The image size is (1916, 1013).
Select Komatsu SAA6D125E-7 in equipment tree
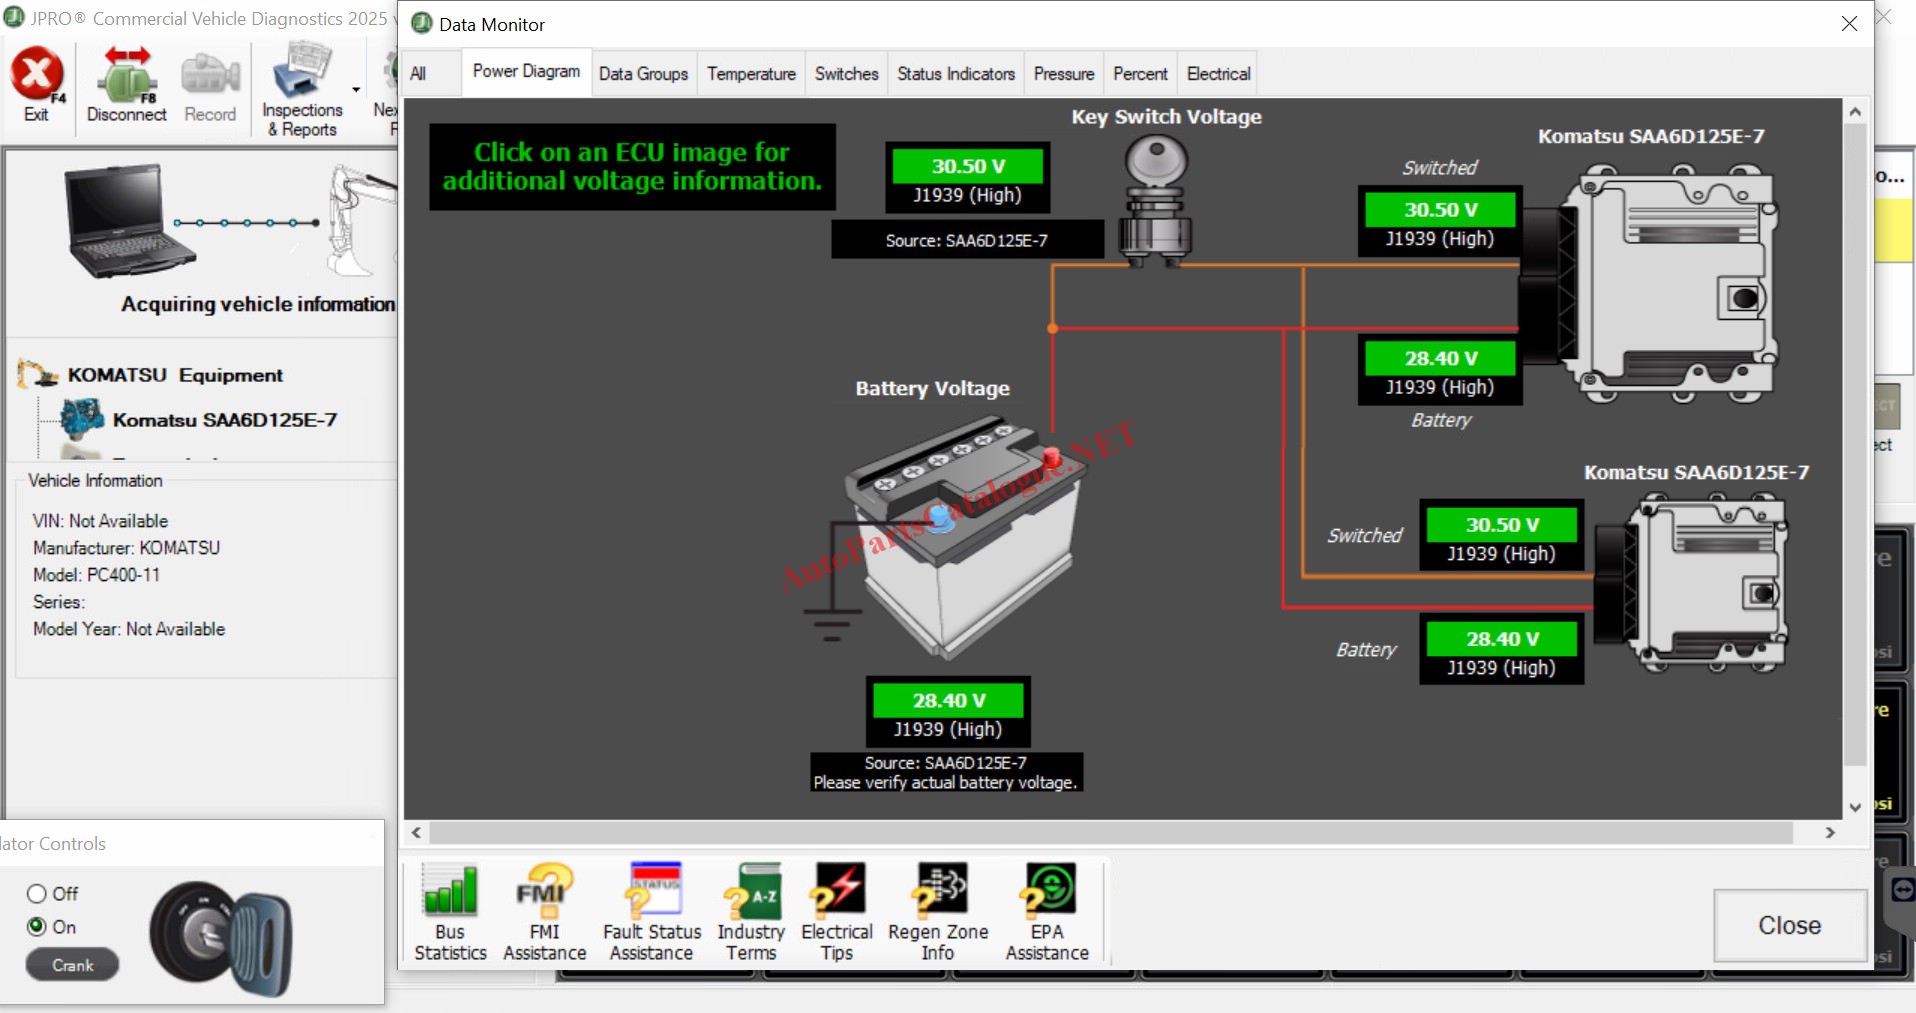pos(224,420)
